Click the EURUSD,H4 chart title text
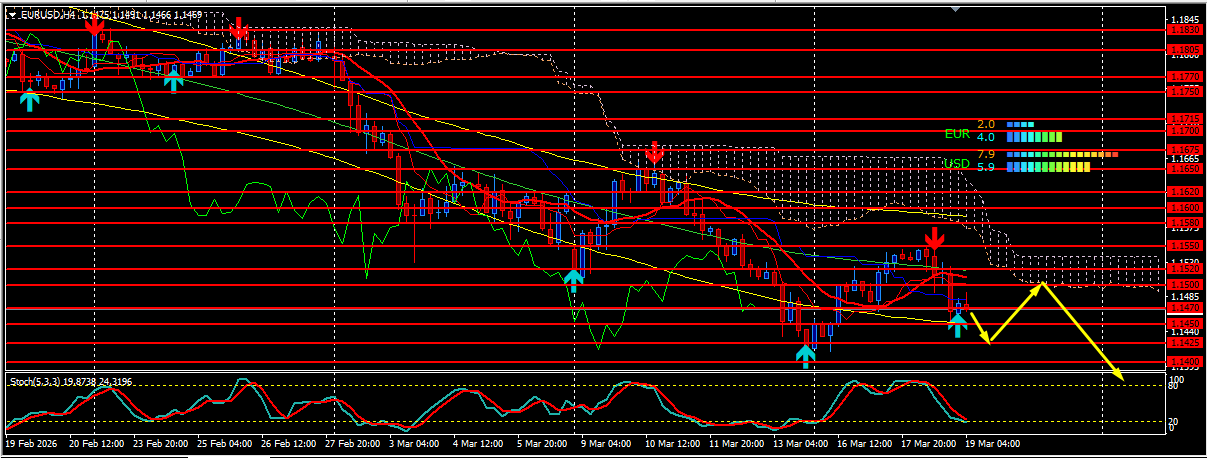Screen dimensions: 1207x458 point(48,16)
